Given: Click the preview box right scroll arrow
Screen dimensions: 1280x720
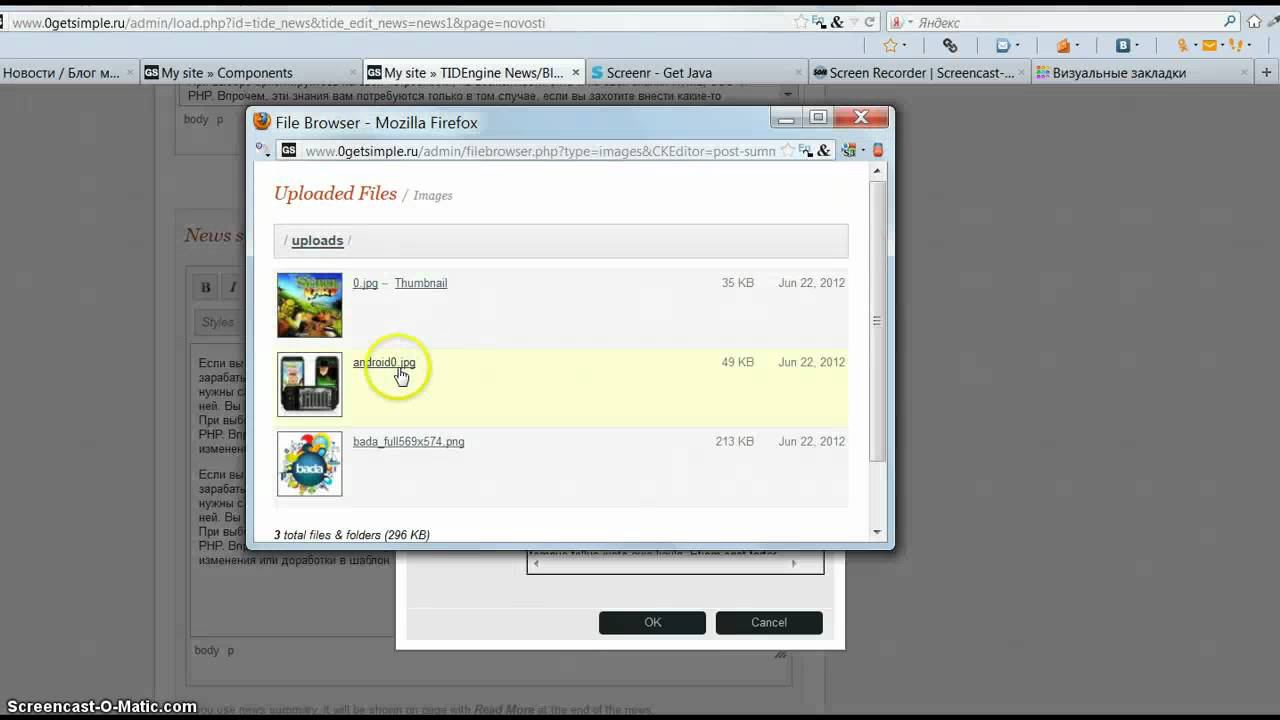Looking at the screenshot, I should pyautogui.click(x=794, y=564).
